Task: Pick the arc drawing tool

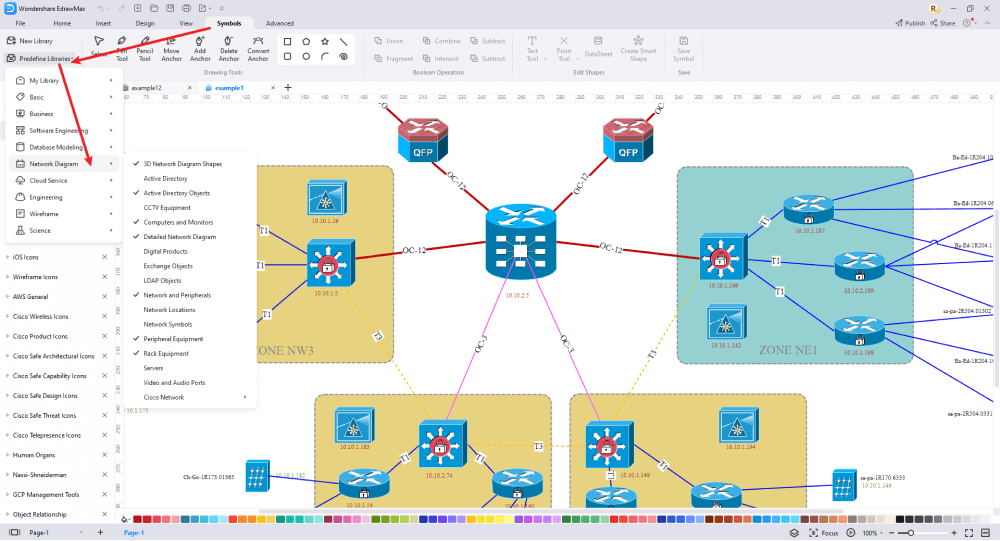Action: (325, 57)
